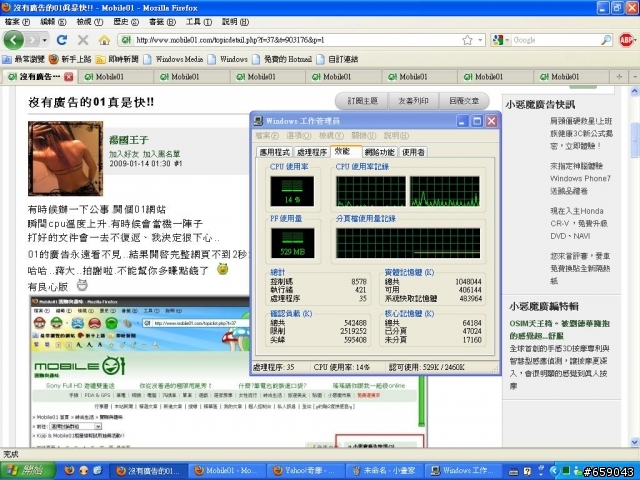Open a new tab with plus button

[x=619, y=77]
